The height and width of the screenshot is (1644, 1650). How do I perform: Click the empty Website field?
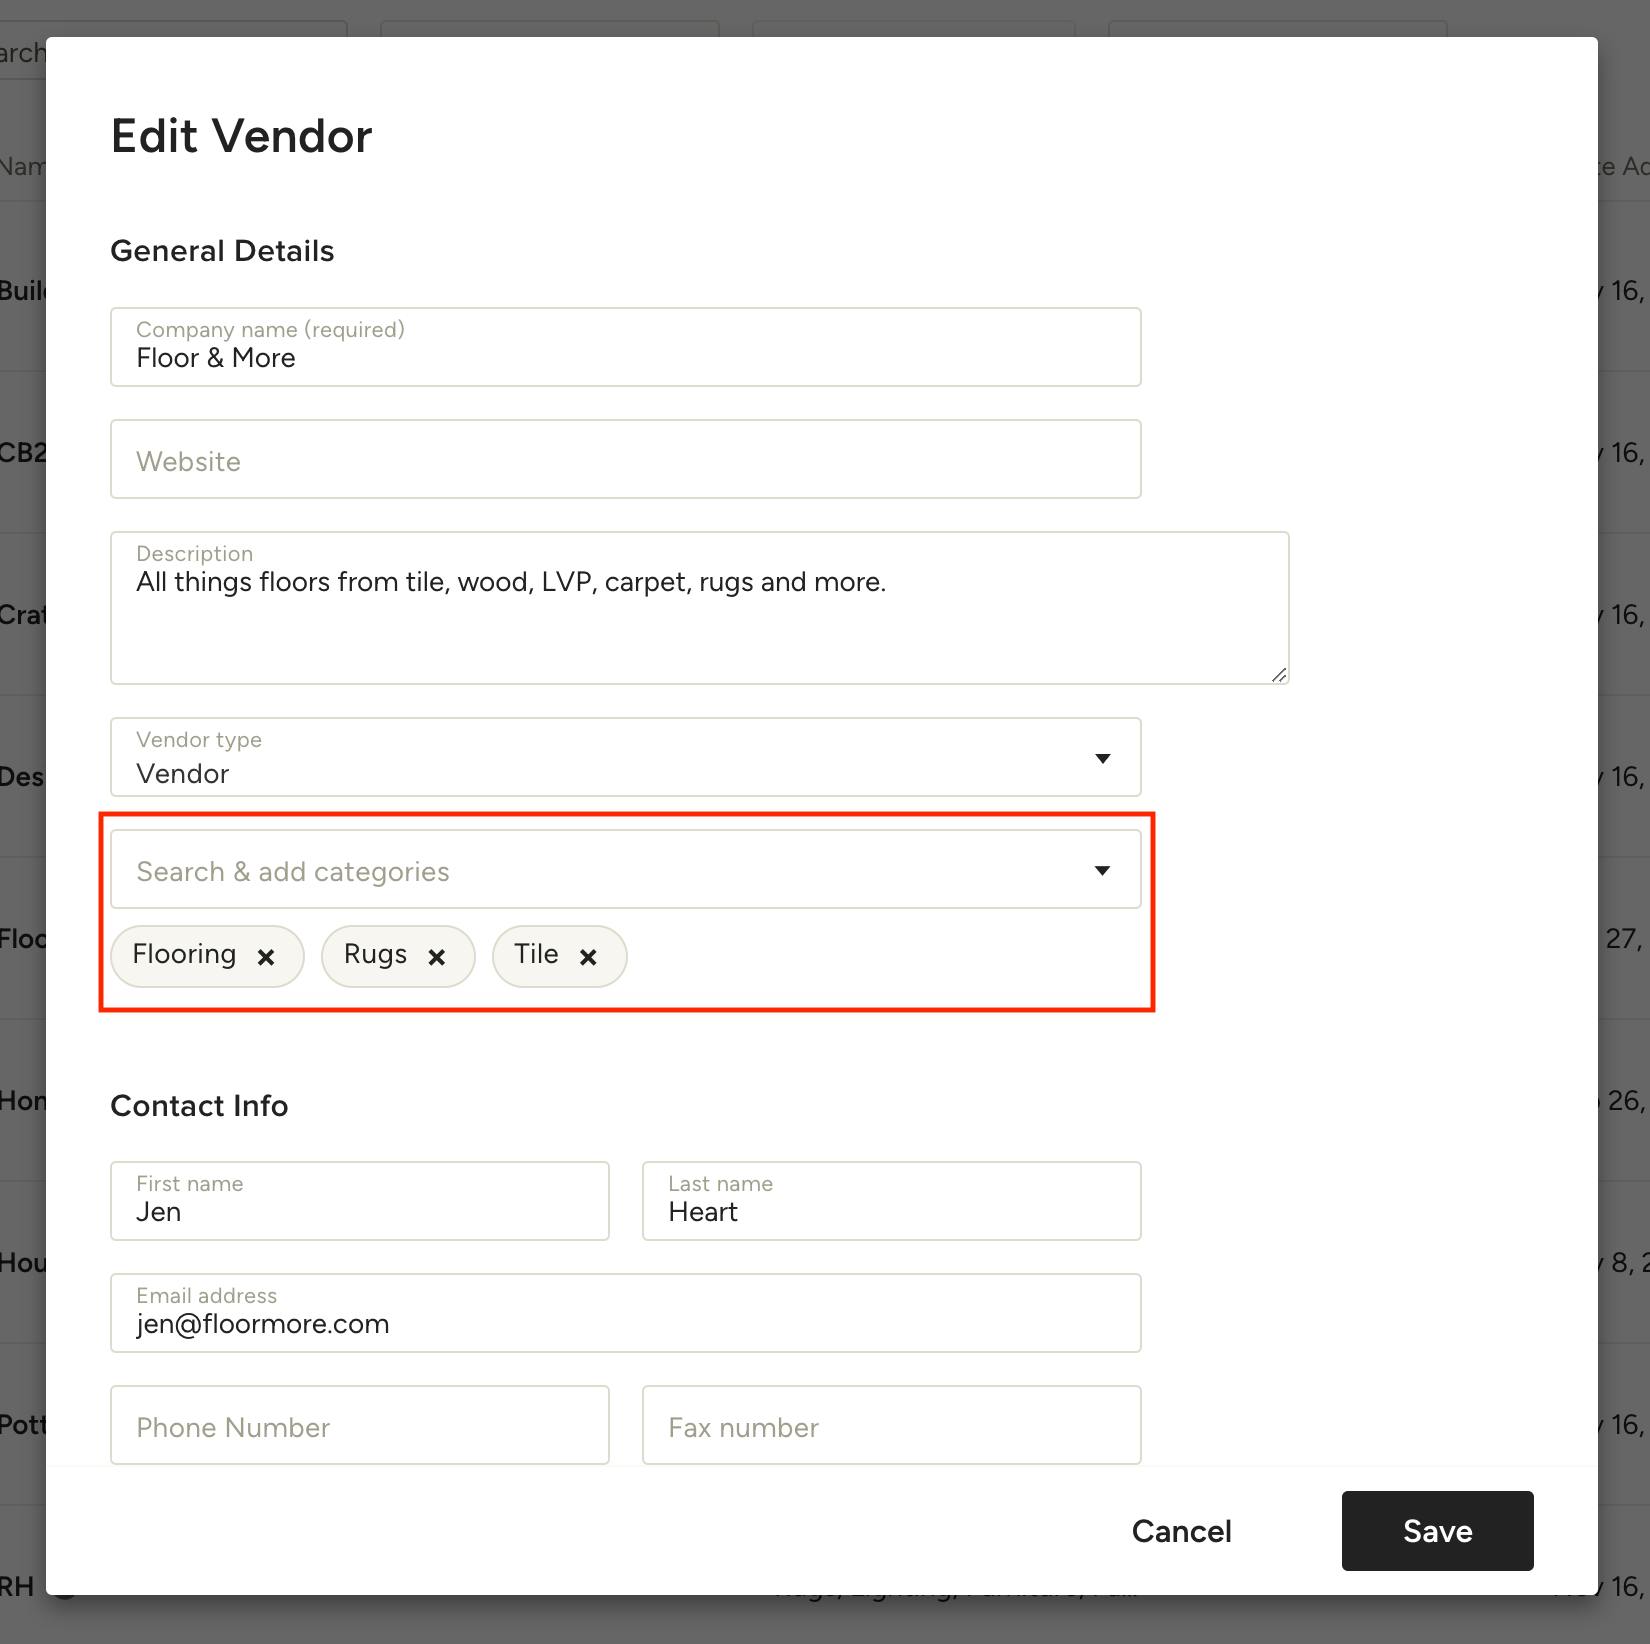(x=625, y=460)
